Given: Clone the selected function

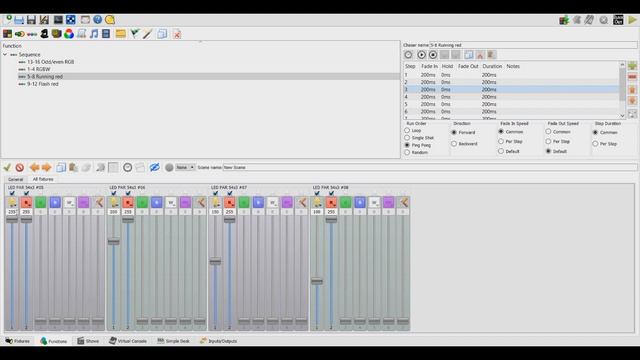Looking at the screenshot, I should (x=162, y=34).
